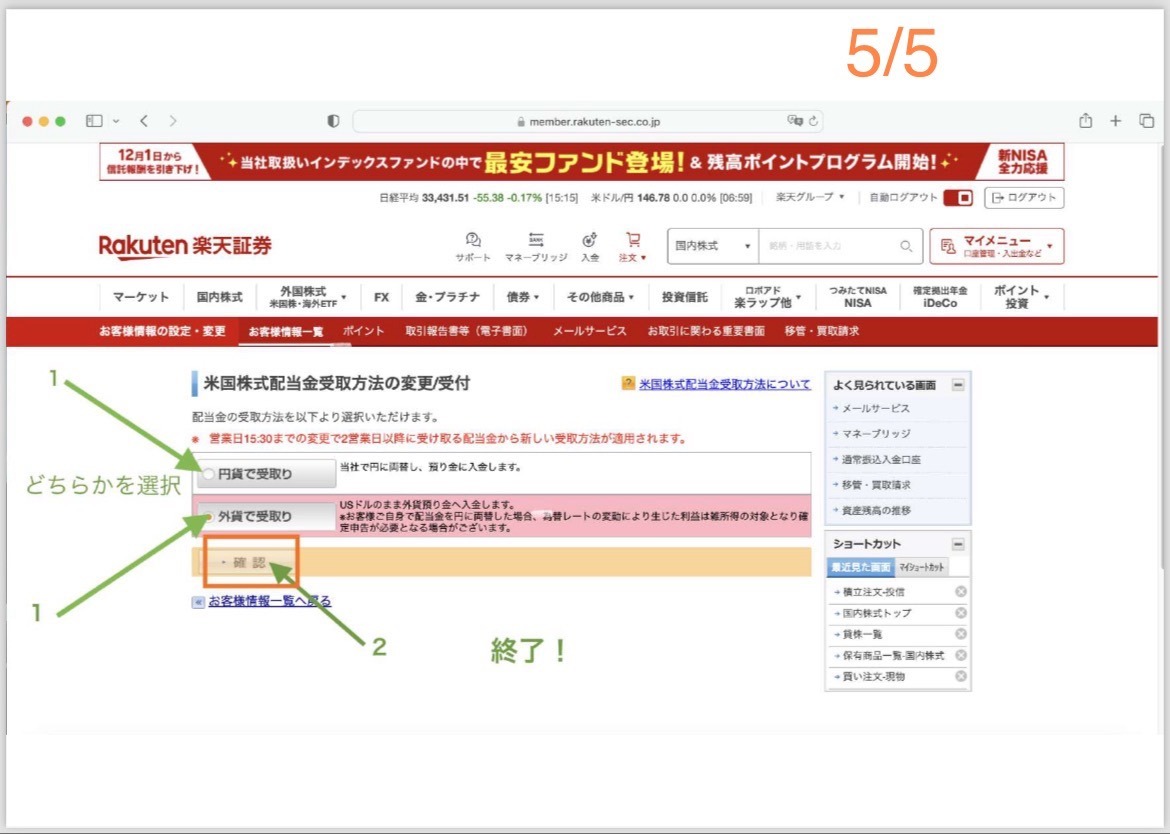Remove 貸株一覧 from recent list
Viewport: 1170px width, 834px height.
961,633
